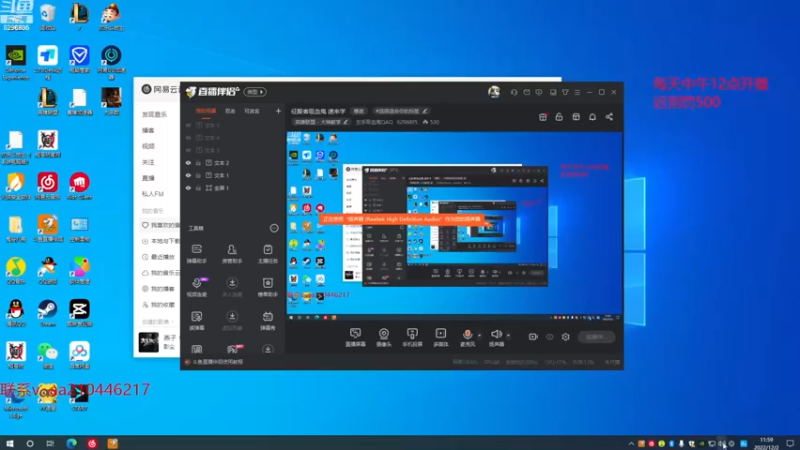Click the microphone icon in bottom toolbar
The height and width of the screenshot is (450, 800).
coord(467,334)
